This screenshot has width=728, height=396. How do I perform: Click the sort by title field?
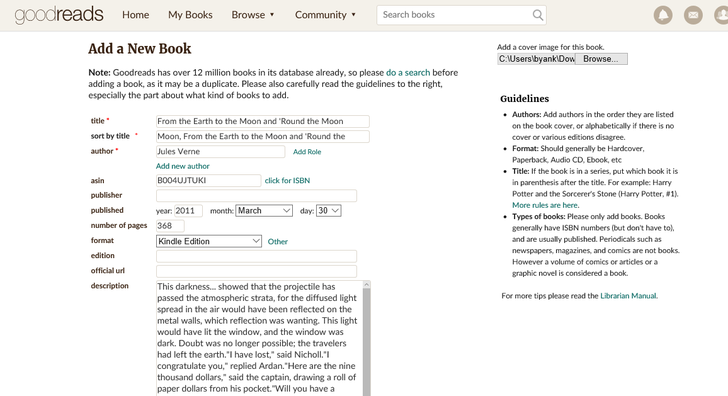(263, 136)
